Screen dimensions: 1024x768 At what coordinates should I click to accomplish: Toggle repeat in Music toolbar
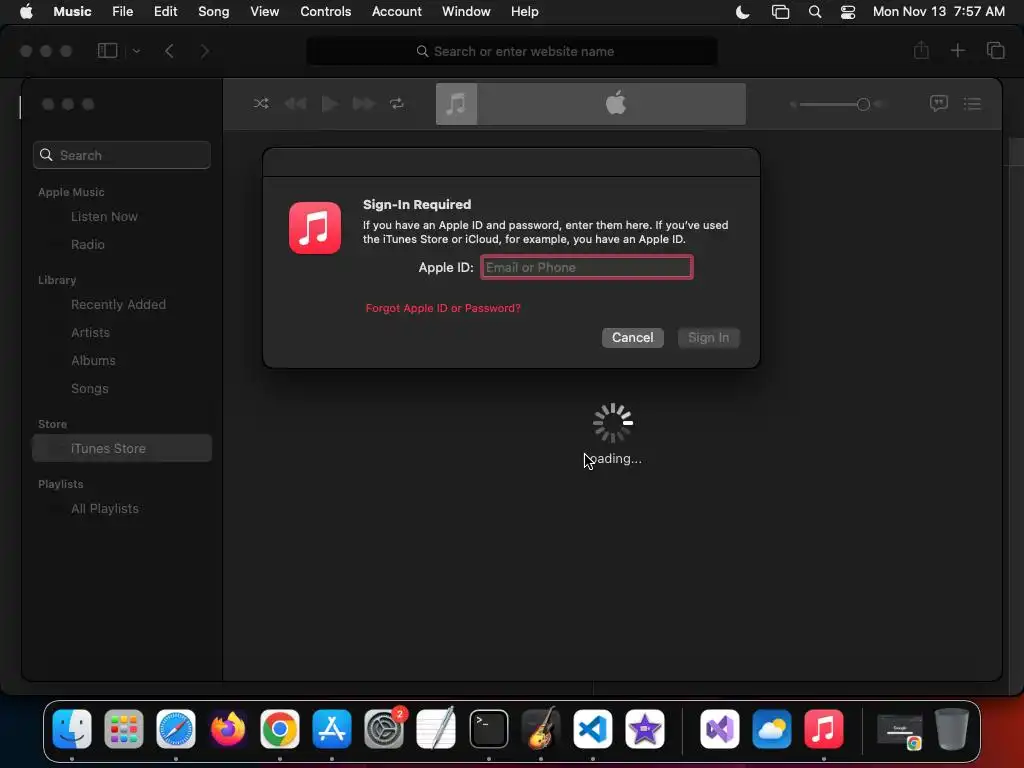[396, 103]
